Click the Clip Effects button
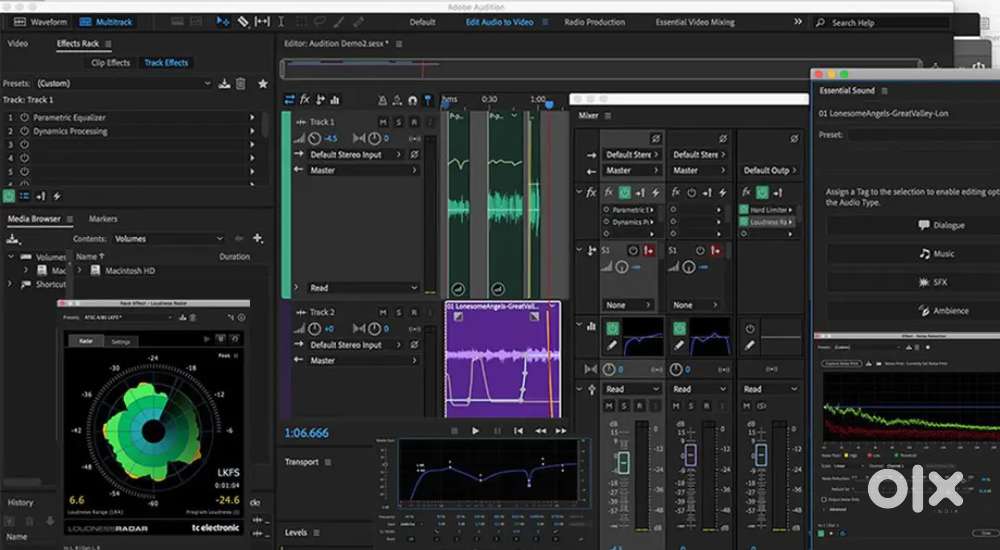The height and width of the screenshot is (550, 1000). pos(110,63)
